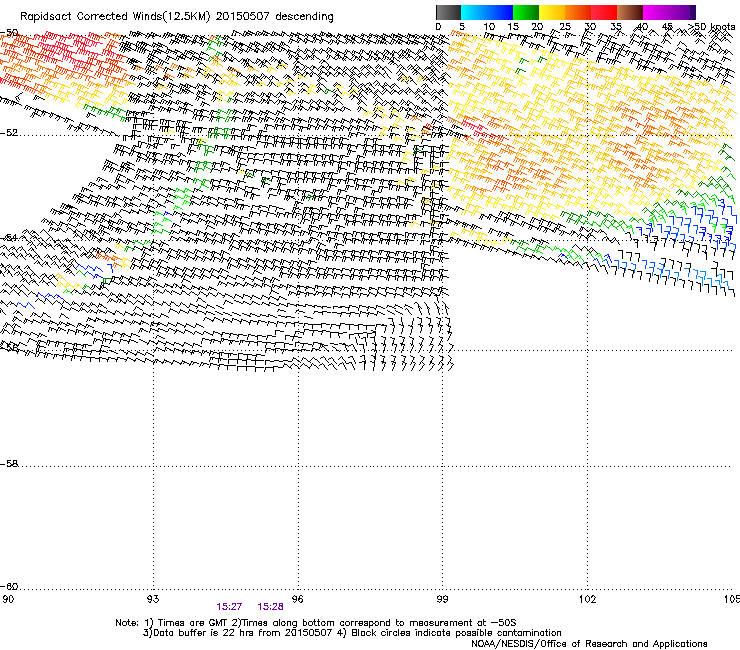Click the longitude label 96

pos(298,599)
